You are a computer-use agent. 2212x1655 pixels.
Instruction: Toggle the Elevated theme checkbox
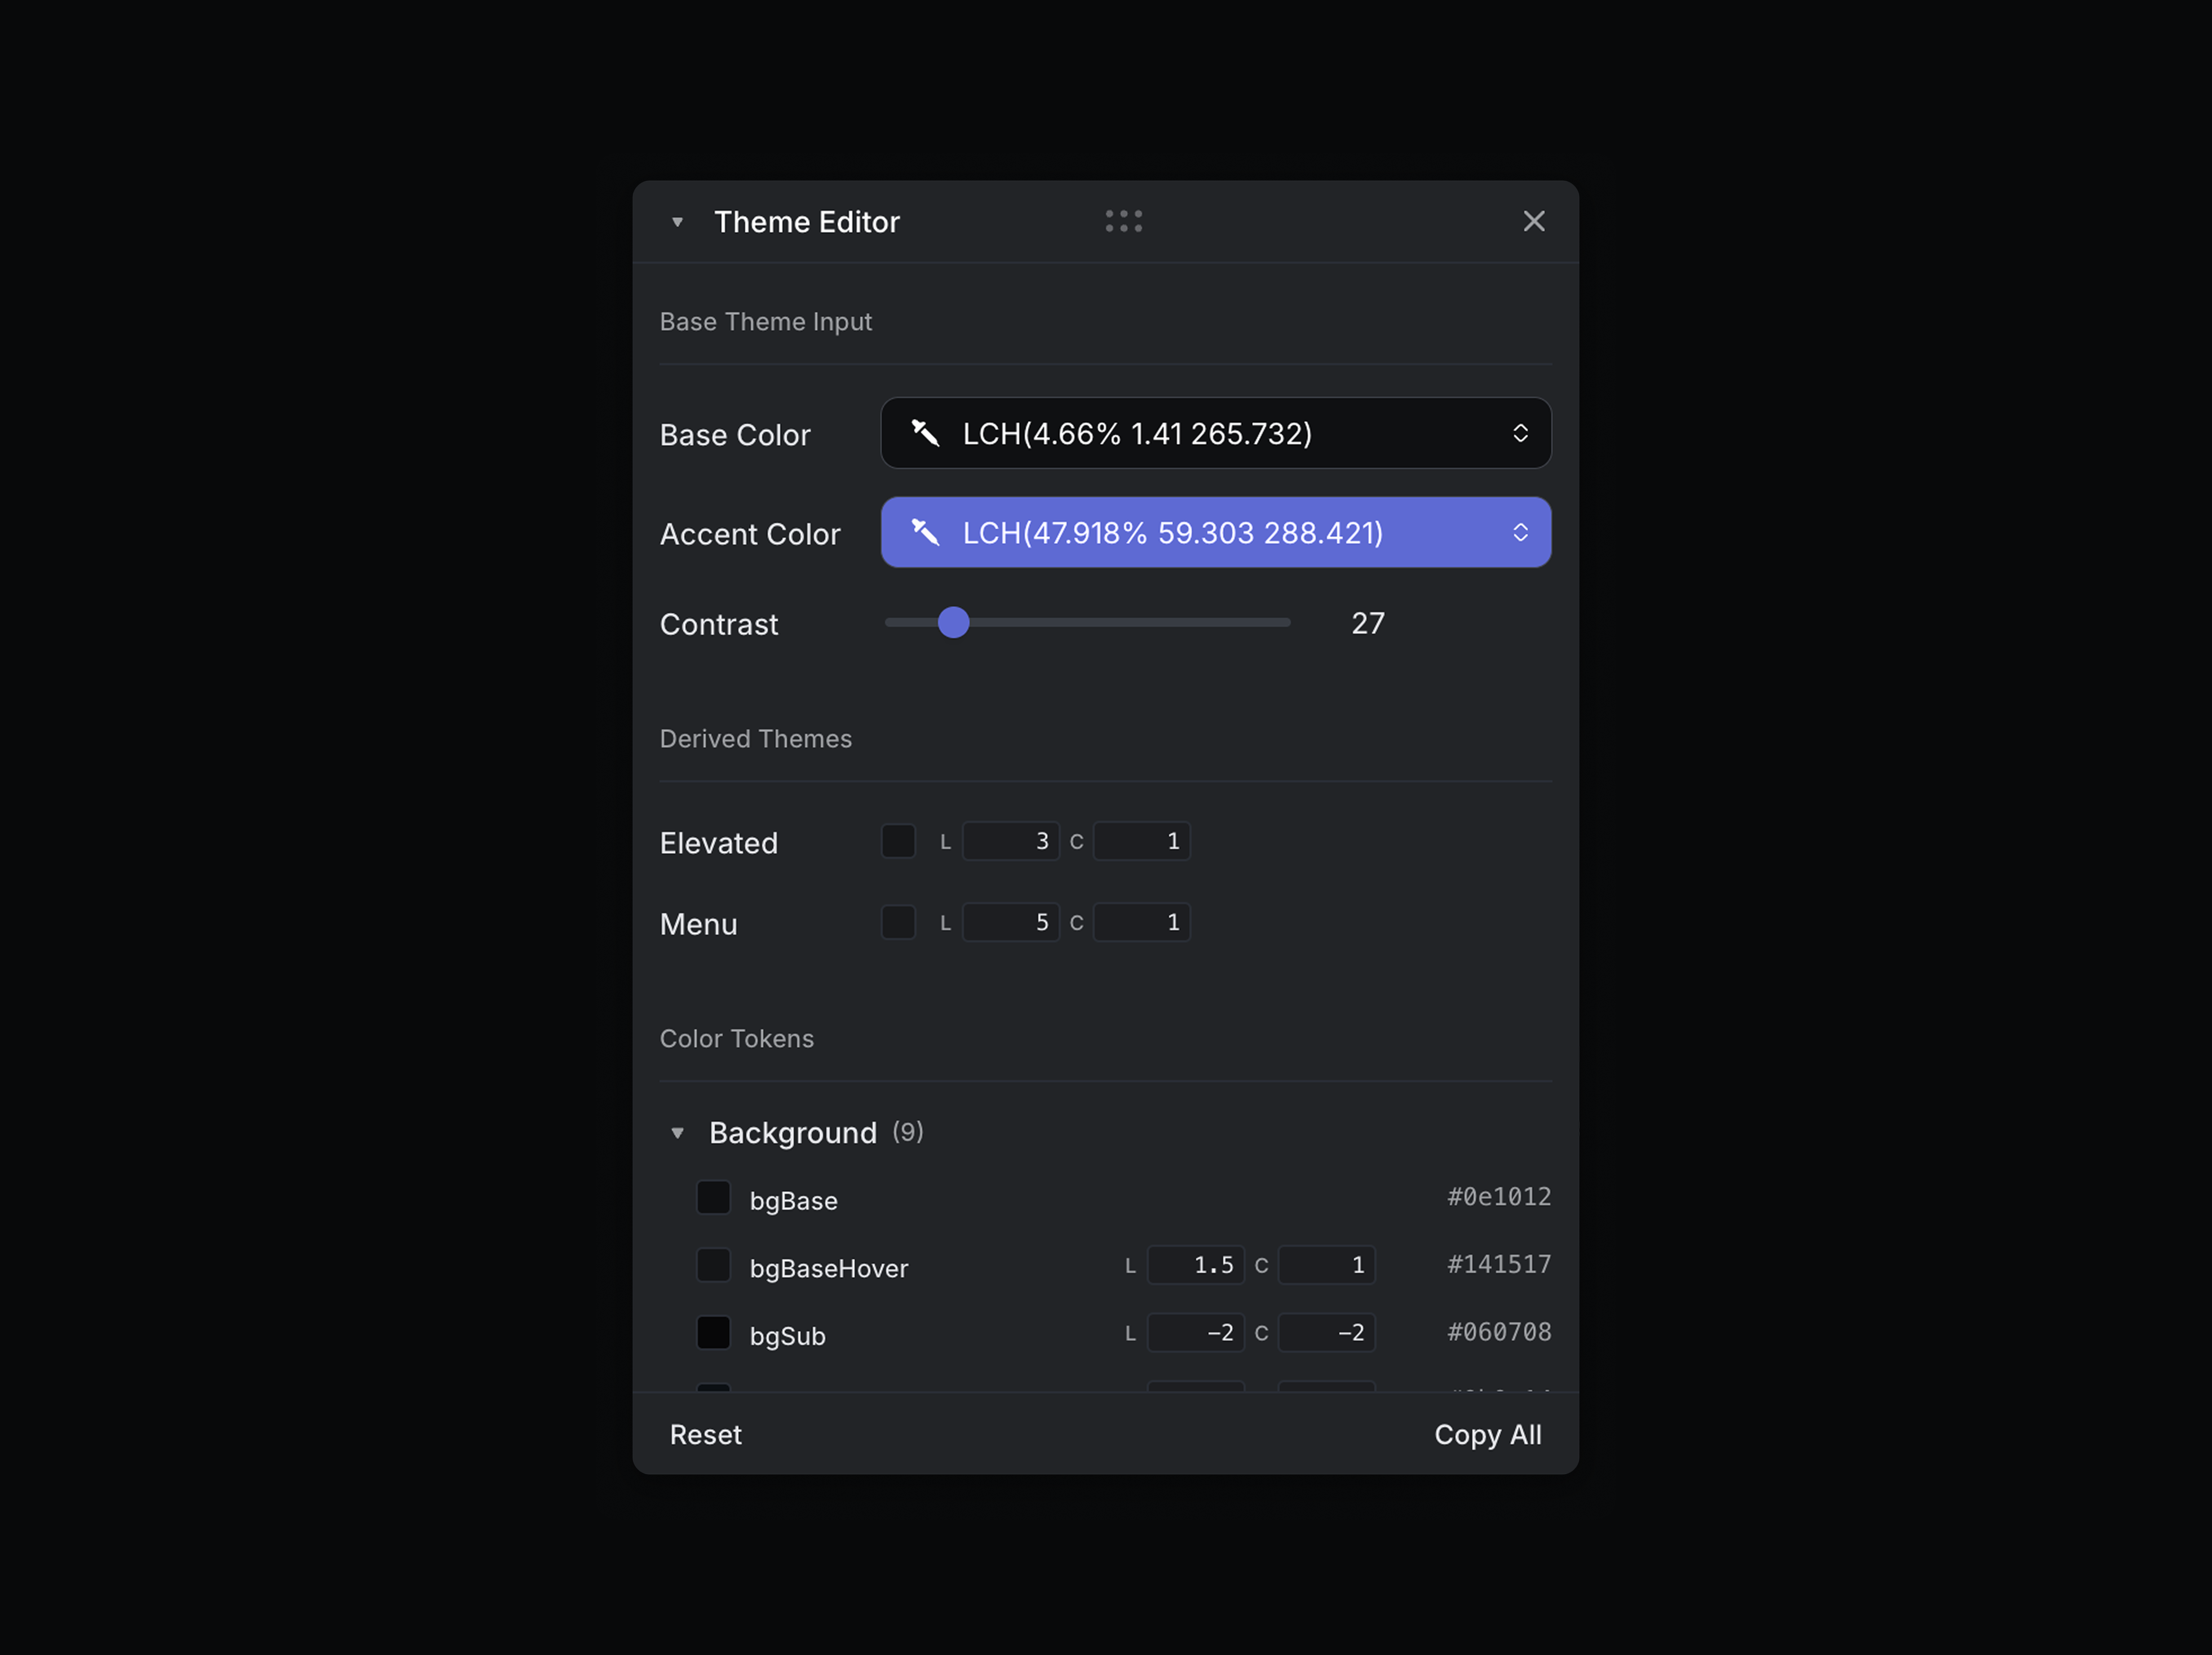898,841
